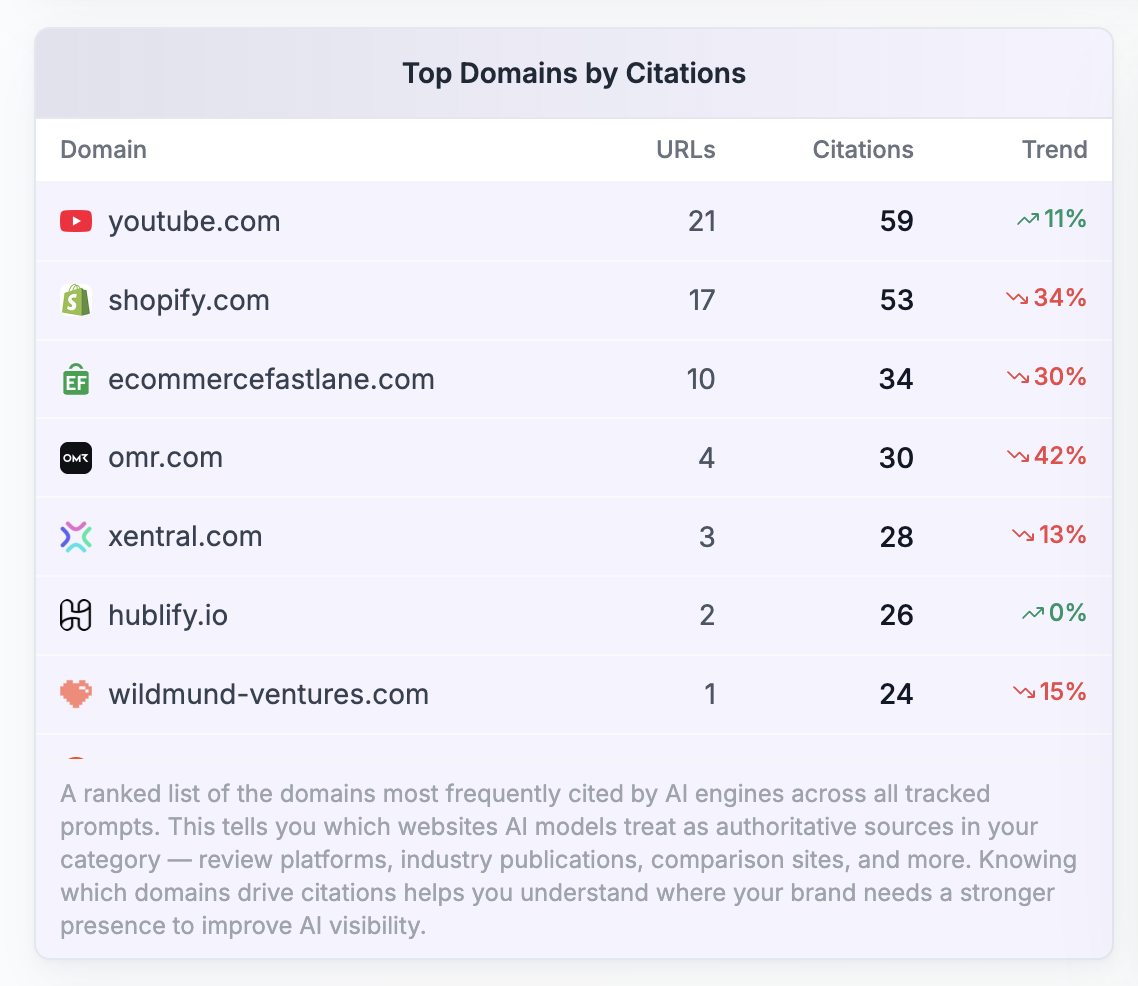Image resolution: width=1138 pixels, height=986 pixels.
Task: Click the Top Domains by Citations title
Action: [573, 73]
